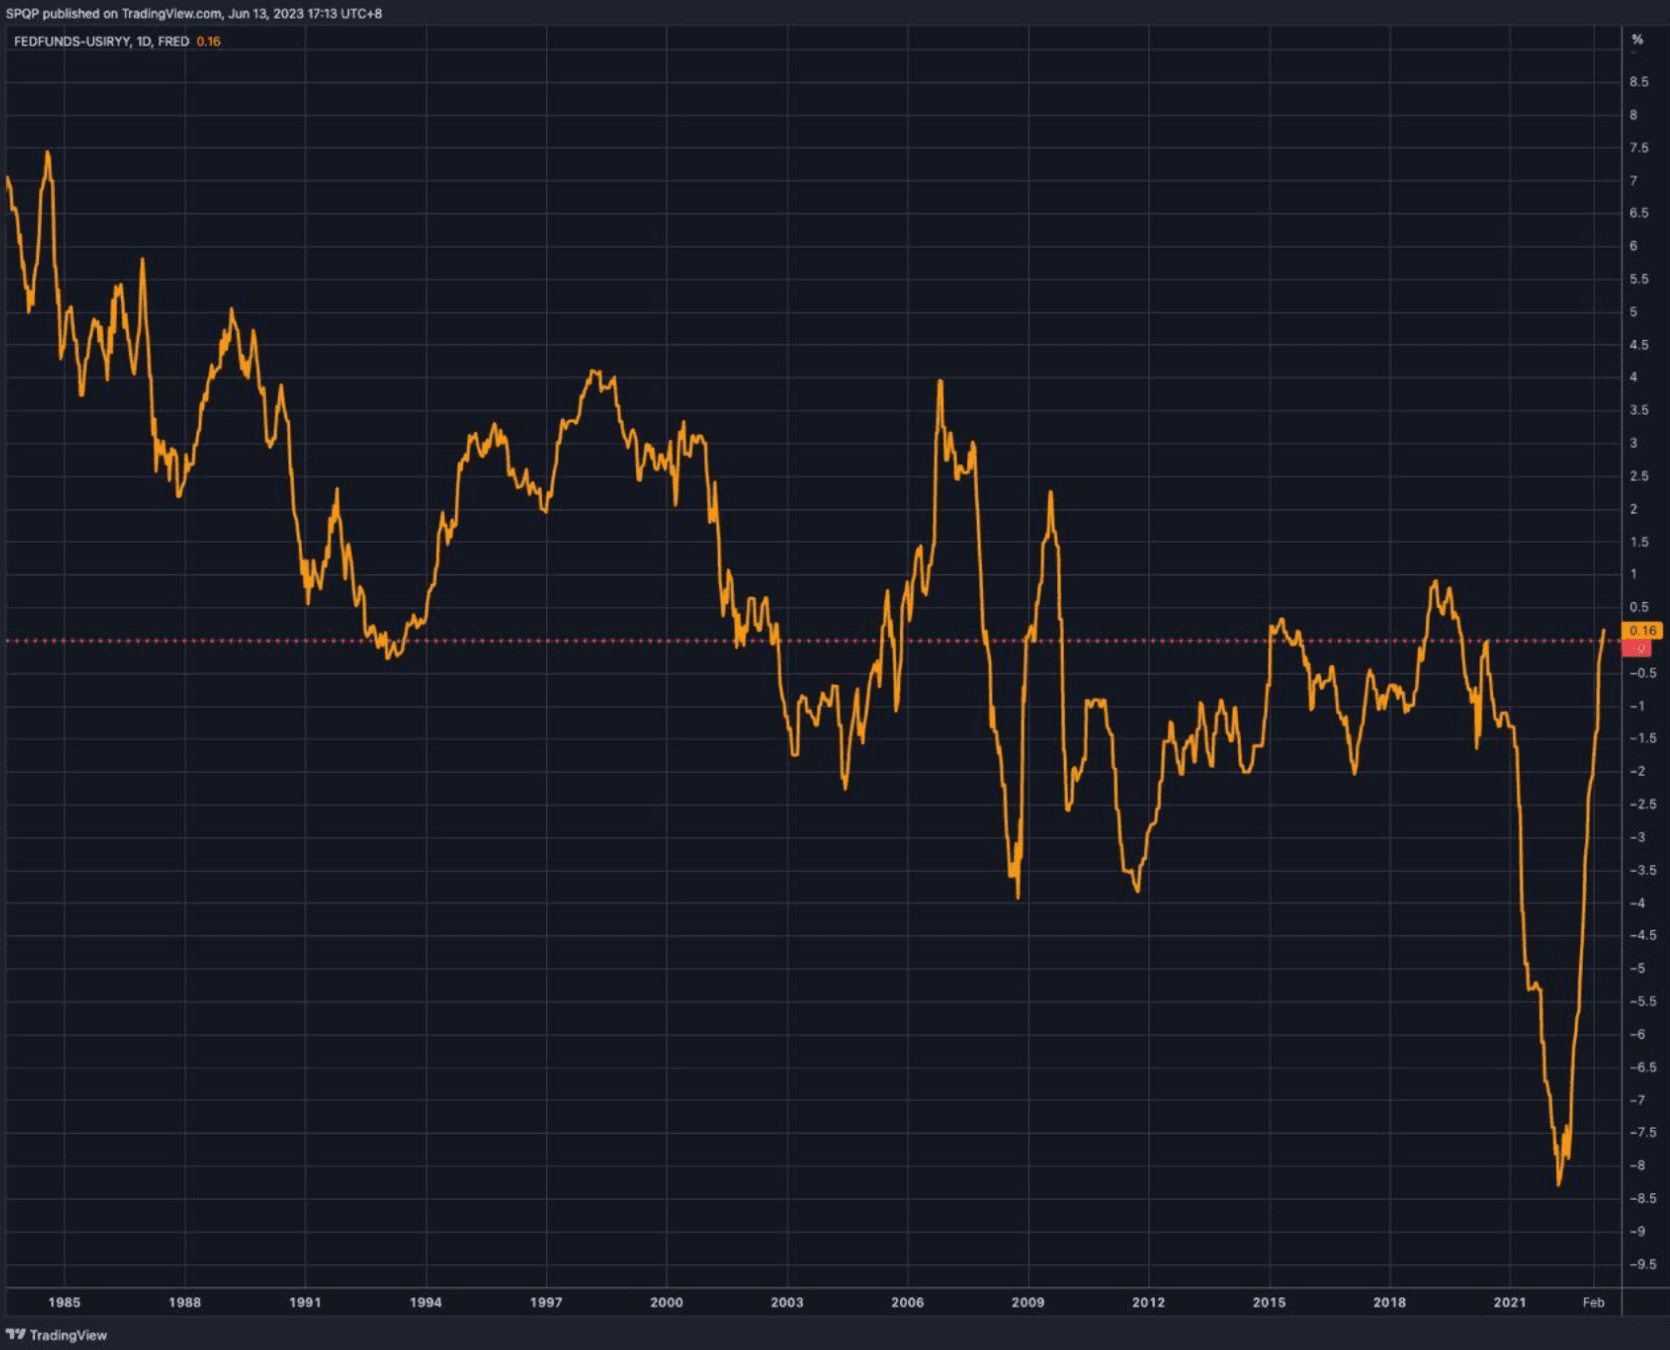This screenshot has width=1670, height=1350.
Task: Select the 2015 label on the time axis
Action: [1269, 1302]
